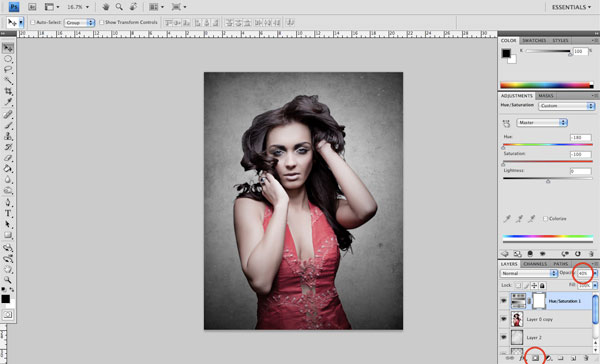Select the Pen tool

click(x=8, y=202)
